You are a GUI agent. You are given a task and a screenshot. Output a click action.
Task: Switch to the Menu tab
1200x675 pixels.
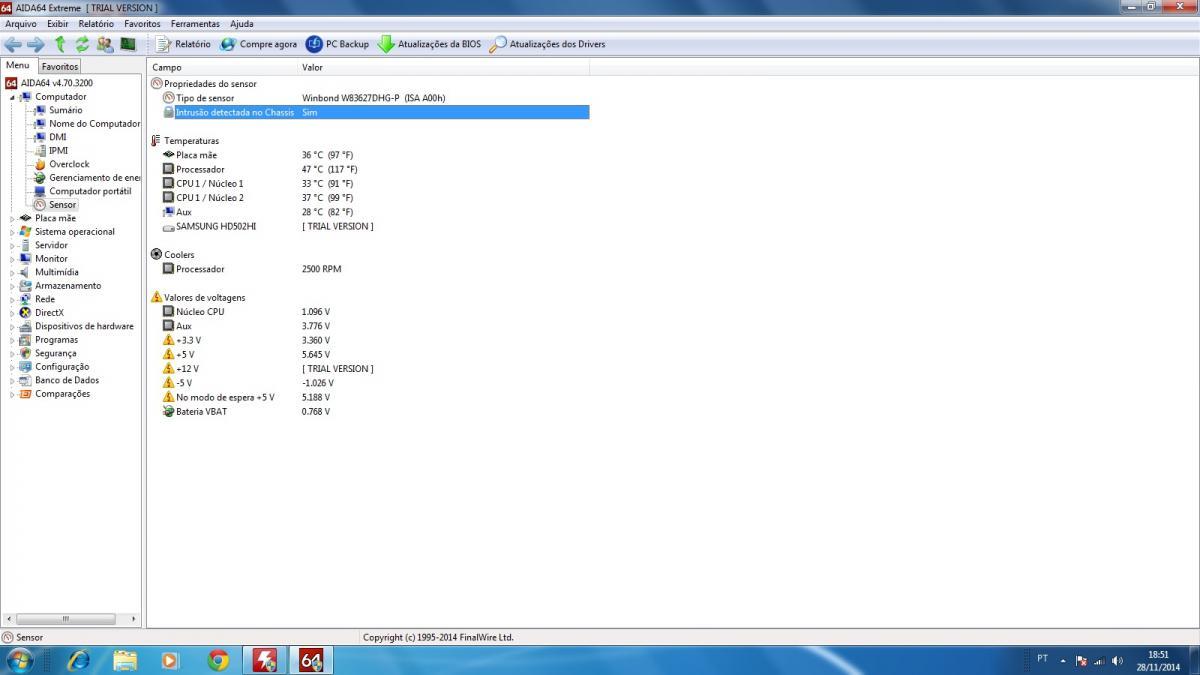point(18,66)
